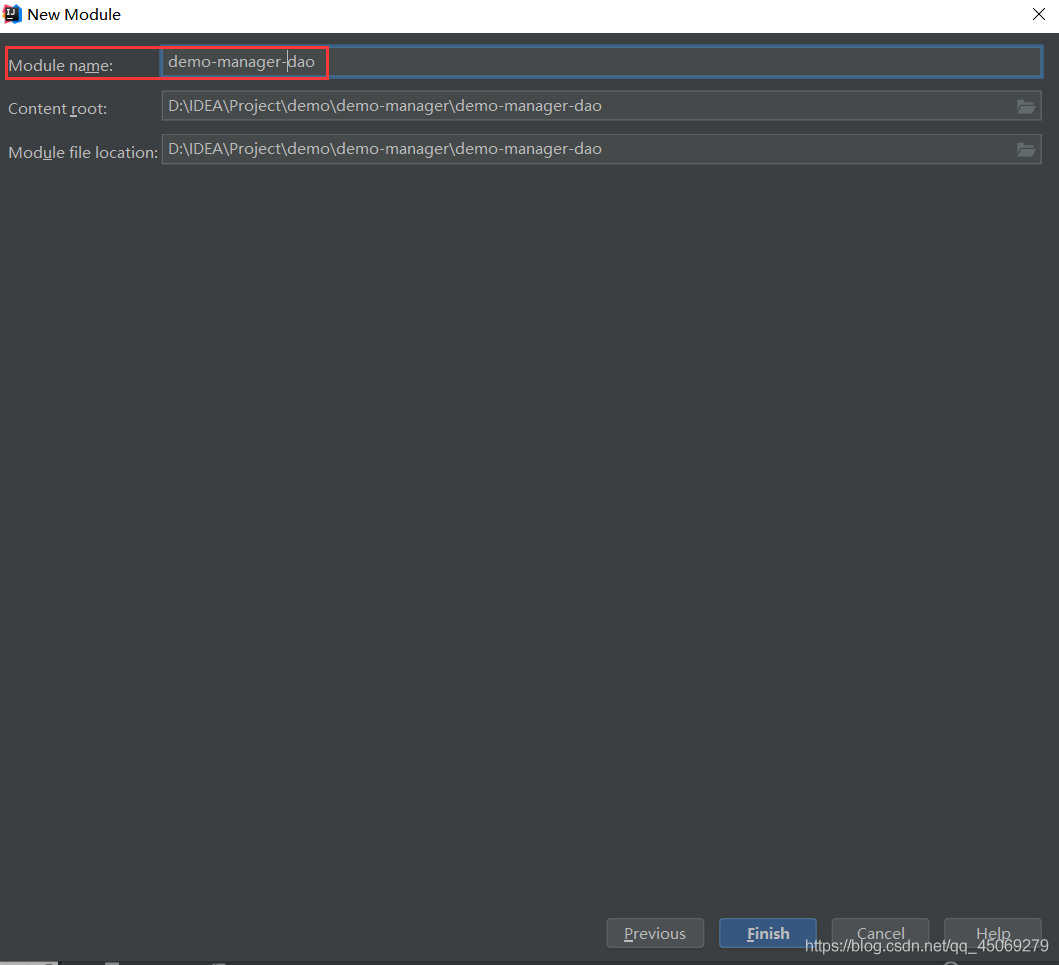
Task: Click the Previous button
Action: point(655,933)
